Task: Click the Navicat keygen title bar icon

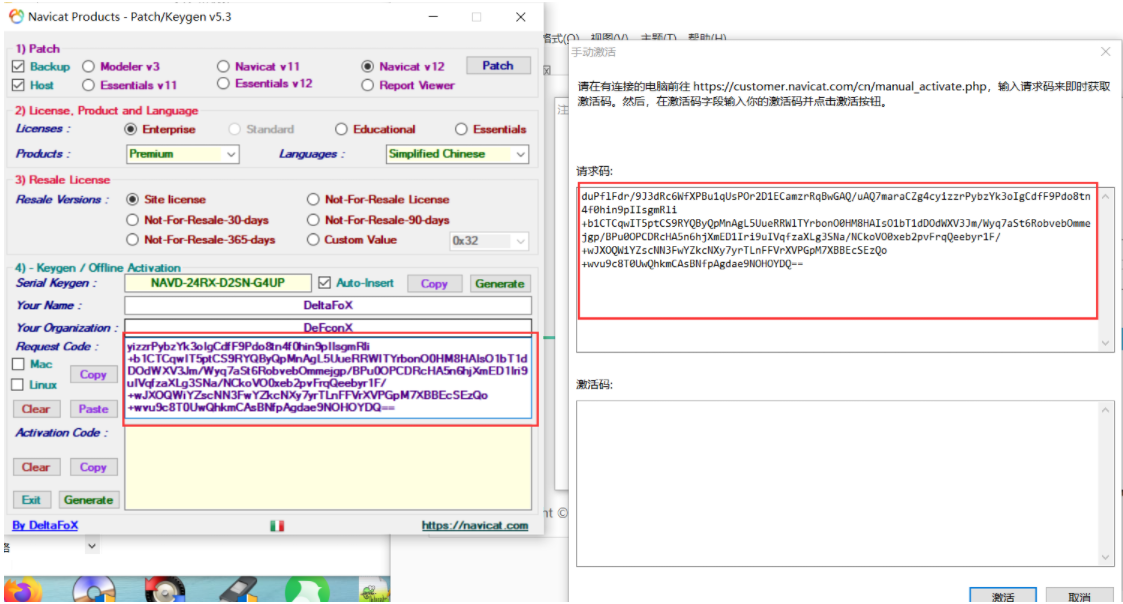Action: pos(16,16)
